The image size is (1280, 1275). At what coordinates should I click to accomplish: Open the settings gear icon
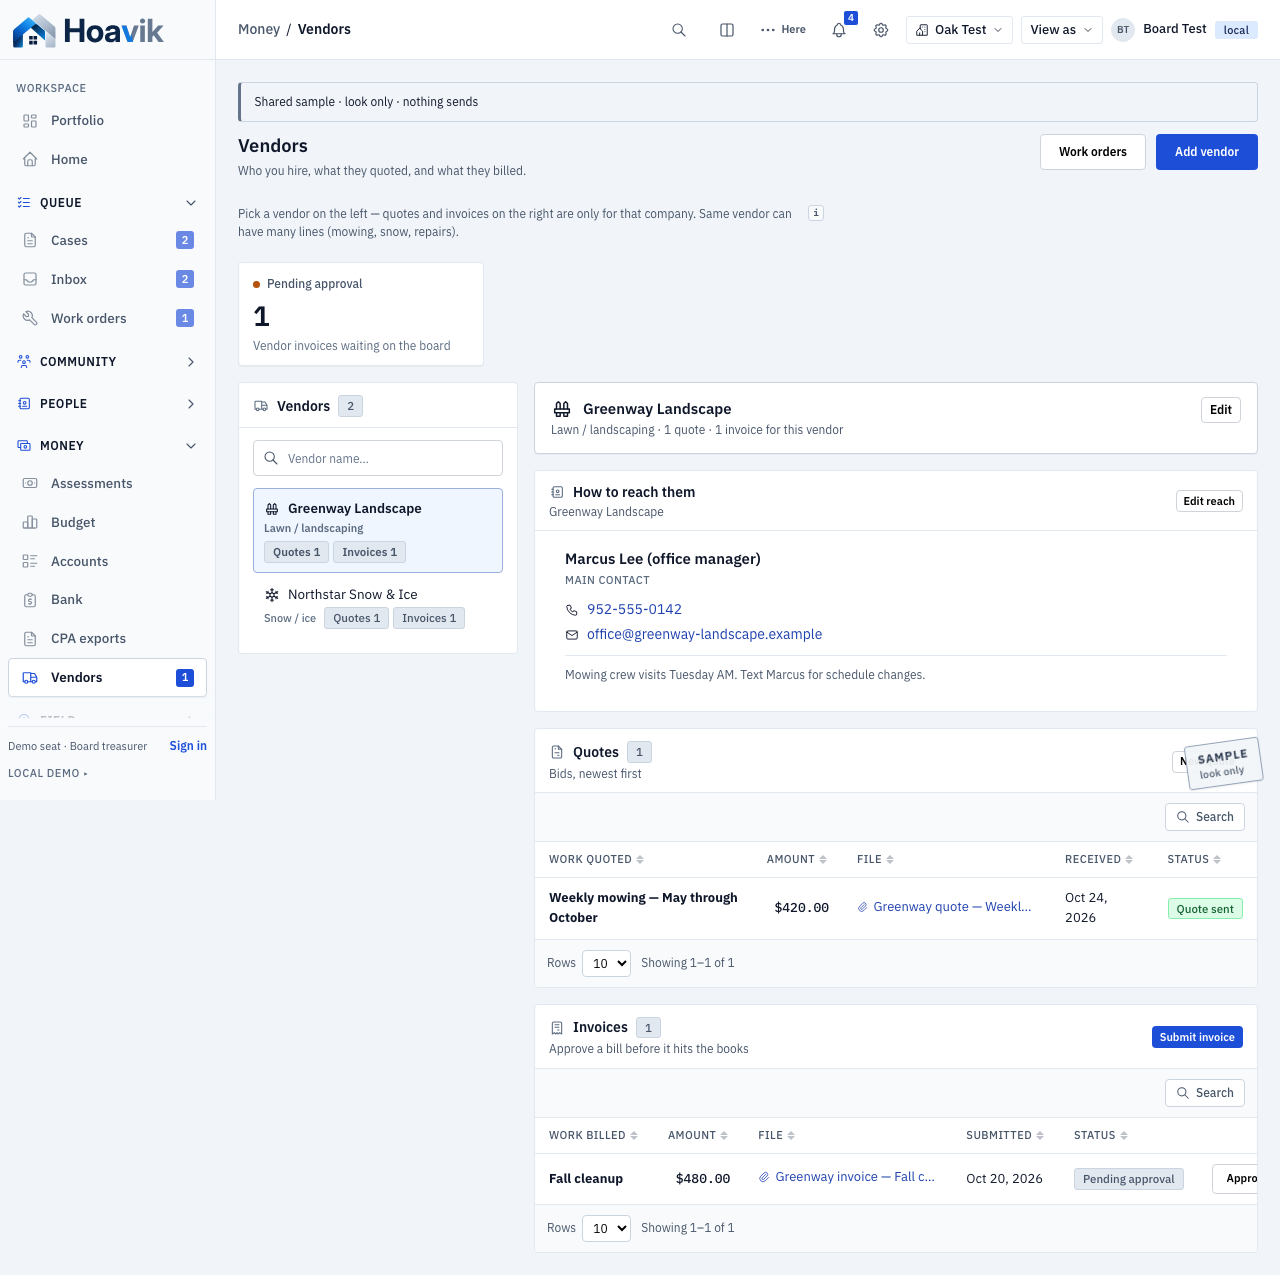(881, 30)
